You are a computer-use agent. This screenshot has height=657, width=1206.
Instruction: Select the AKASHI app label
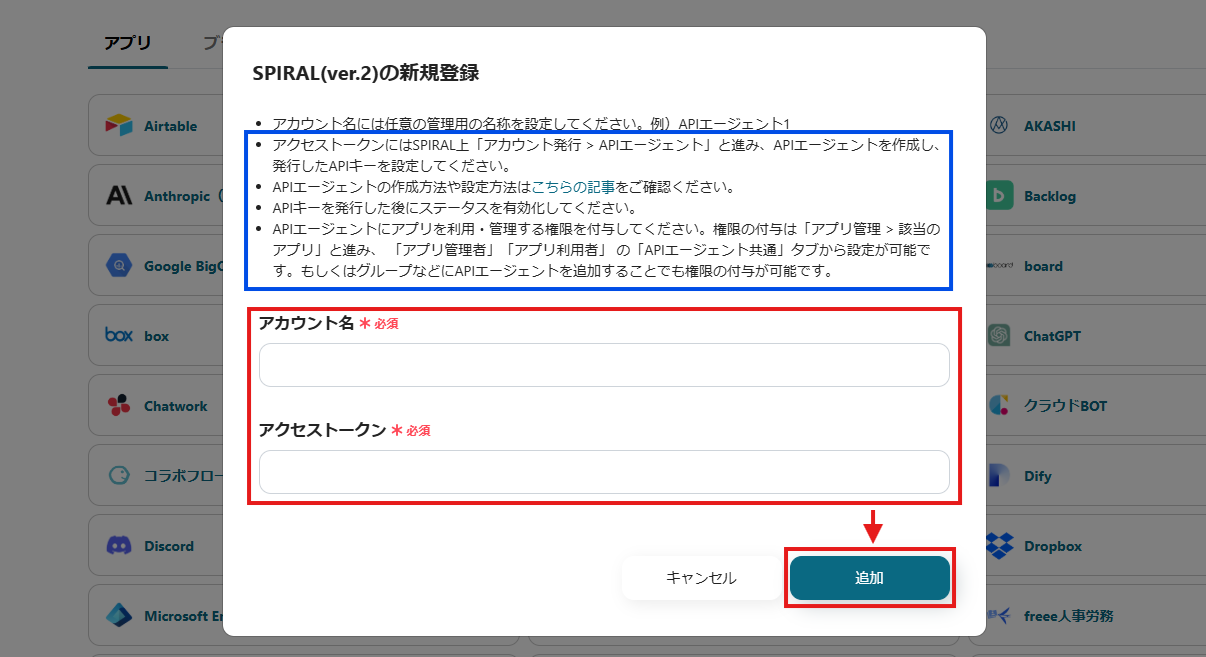click(1049, 127)
